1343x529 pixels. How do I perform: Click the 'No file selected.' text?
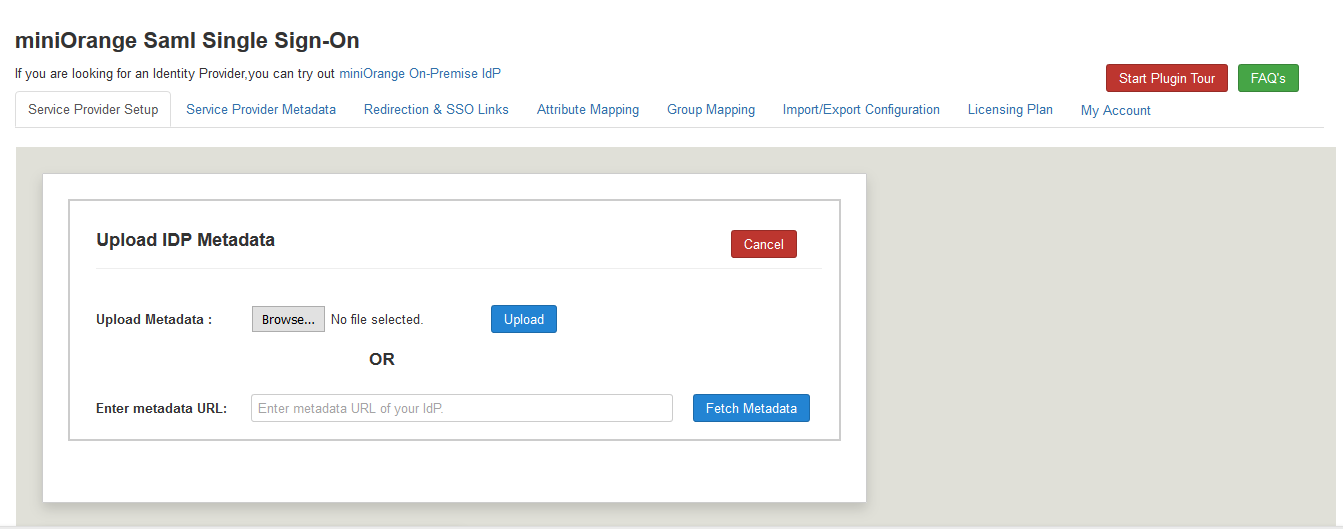click(x=377, y=320)
